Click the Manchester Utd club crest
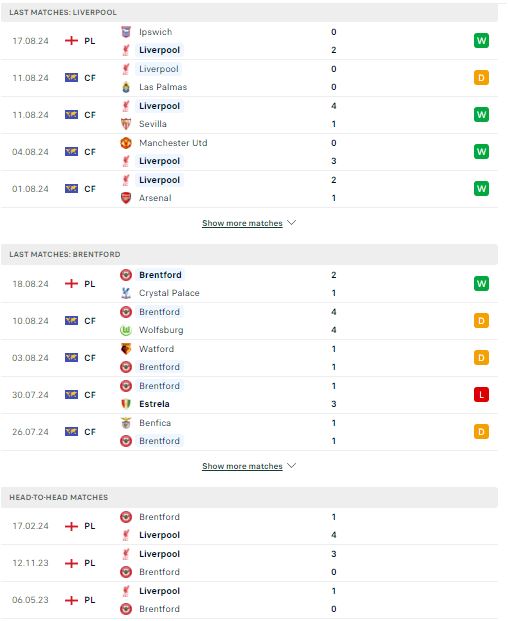The image size is (508, 621). [126, 143]
